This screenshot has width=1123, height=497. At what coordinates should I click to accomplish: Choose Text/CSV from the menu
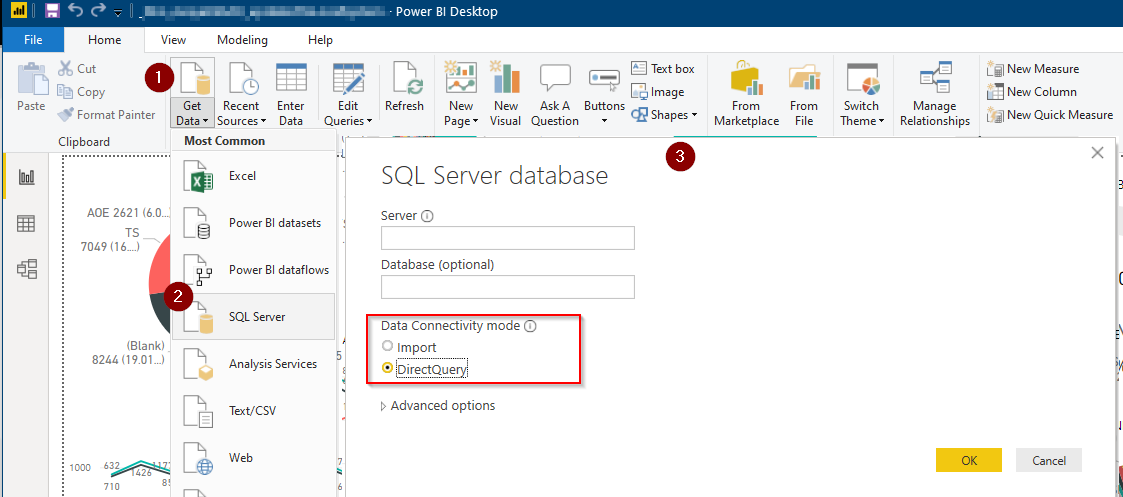[254, 411]
